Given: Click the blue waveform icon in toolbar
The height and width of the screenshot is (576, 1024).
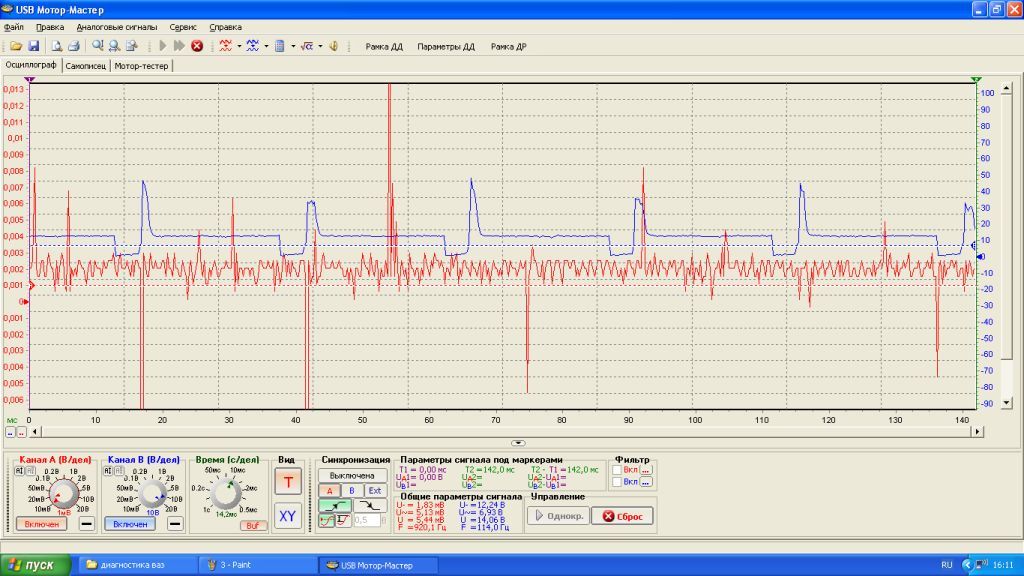Looking at the screenshot, I should click(252, 46).
